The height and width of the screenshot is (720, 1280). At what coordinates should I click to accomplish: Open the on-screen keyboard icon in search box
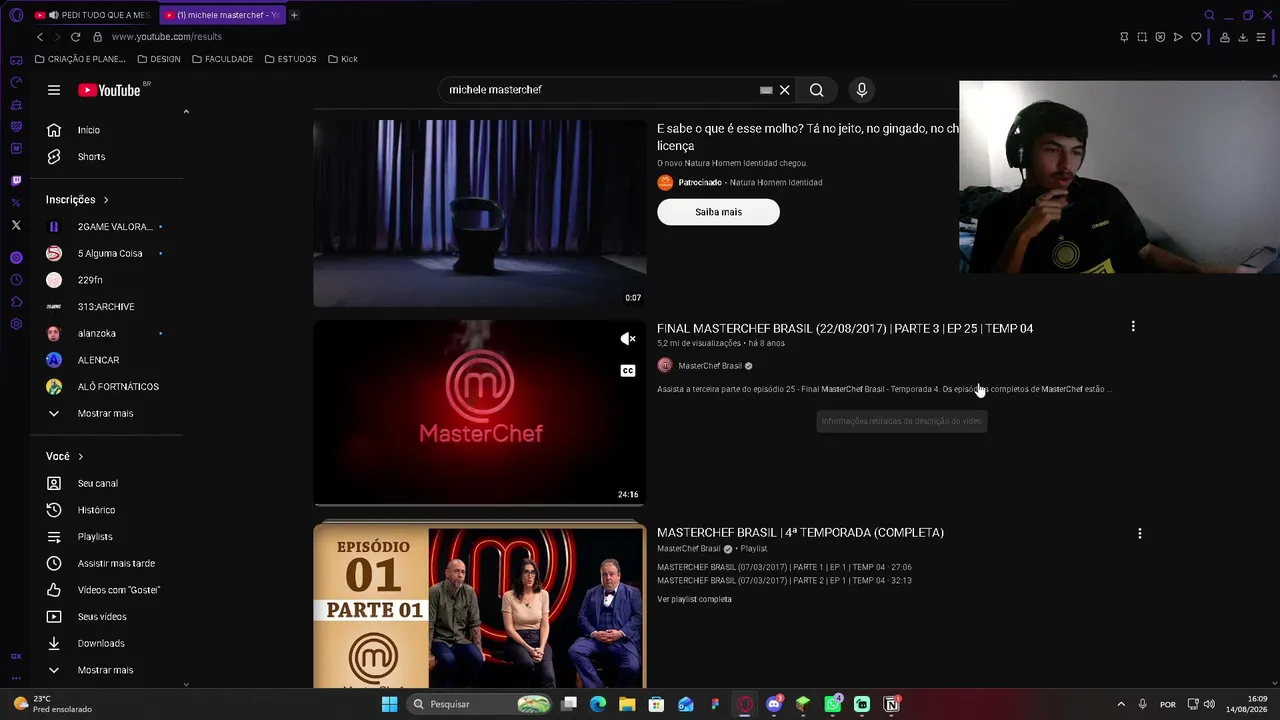click(x=766, y=90)
